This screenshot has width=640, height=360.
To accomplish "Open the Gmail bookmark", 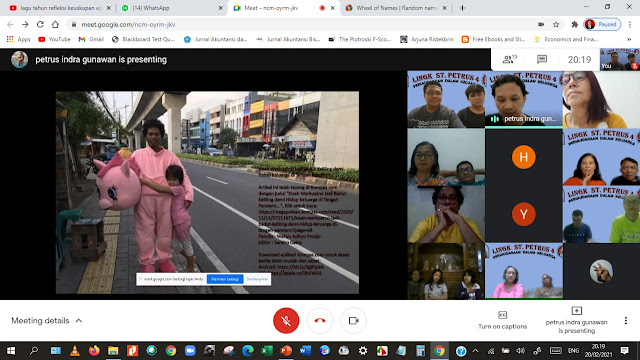I will tap(91, 39).
